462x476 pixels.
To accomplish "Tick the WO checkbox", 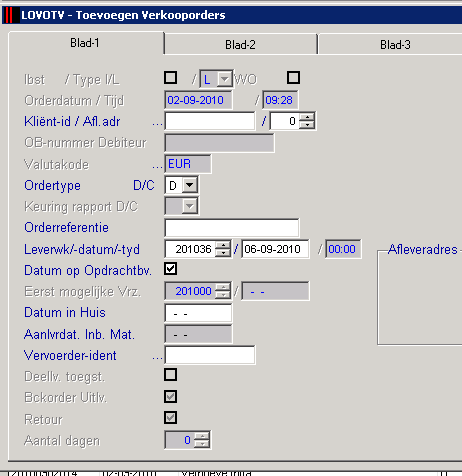I will coord(293,78).
